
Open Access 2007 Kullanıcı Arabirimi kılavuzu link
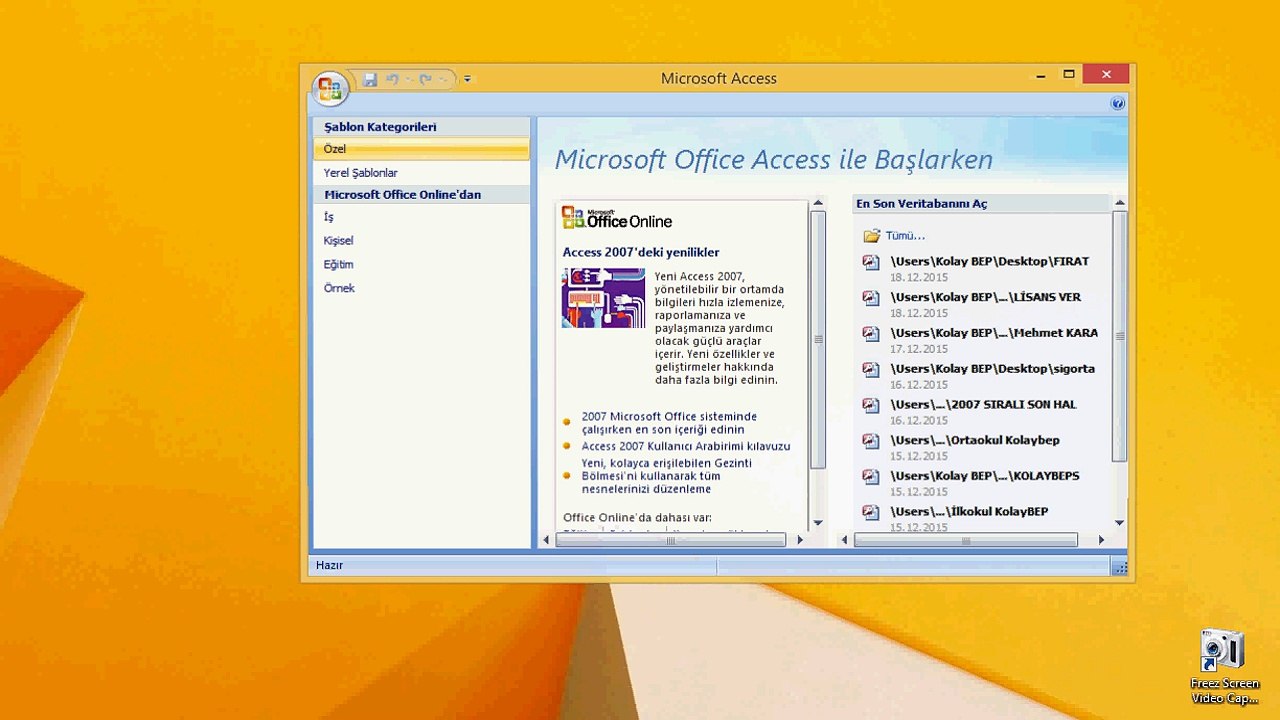[x=686, y=446]
